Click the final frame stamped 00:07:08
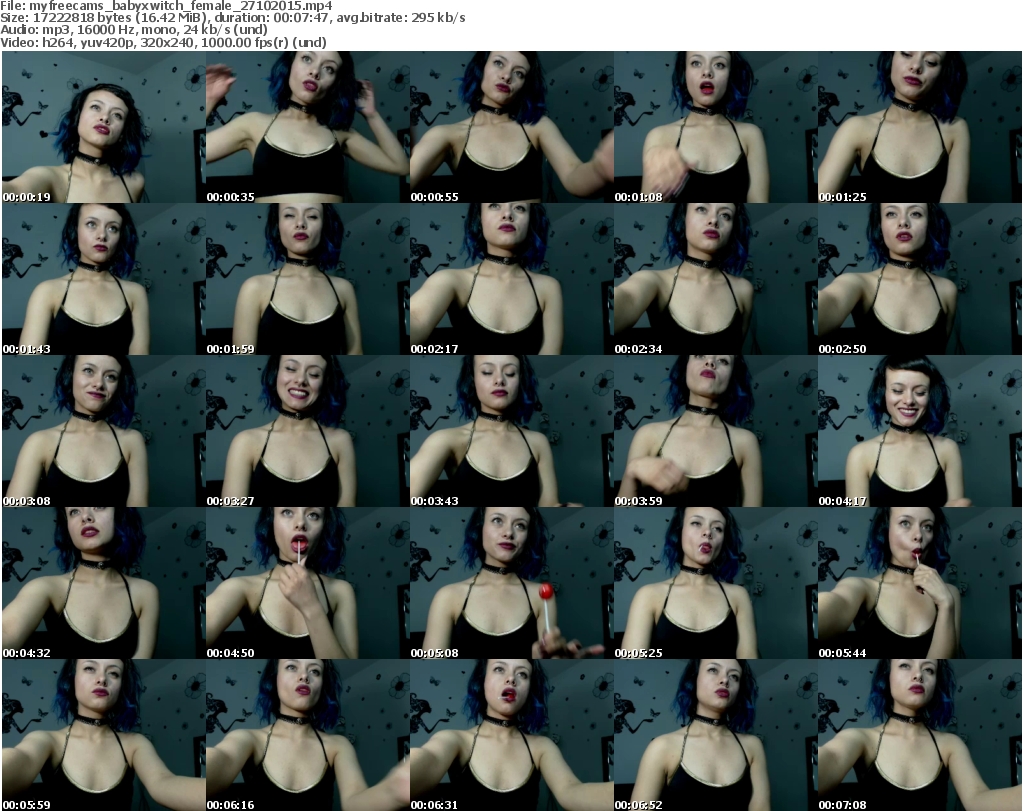 [920, 735]
